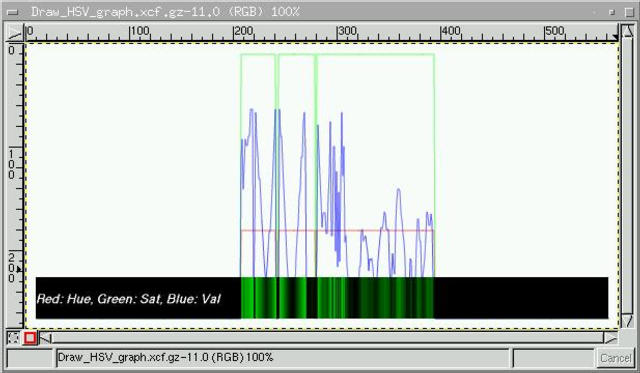Click the small iconify button in the title bar
Image resolution: width=640 pixels, height=373 pixels.
coord(611,12)
